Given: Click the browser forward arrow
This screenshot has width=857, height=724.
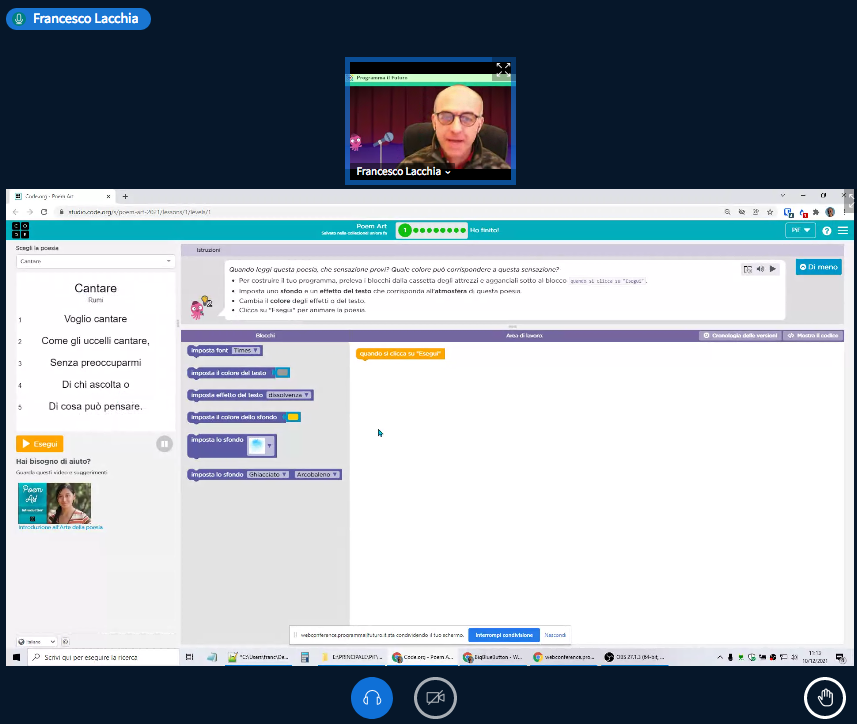Looking at the screenshot, I should point(30,212).
